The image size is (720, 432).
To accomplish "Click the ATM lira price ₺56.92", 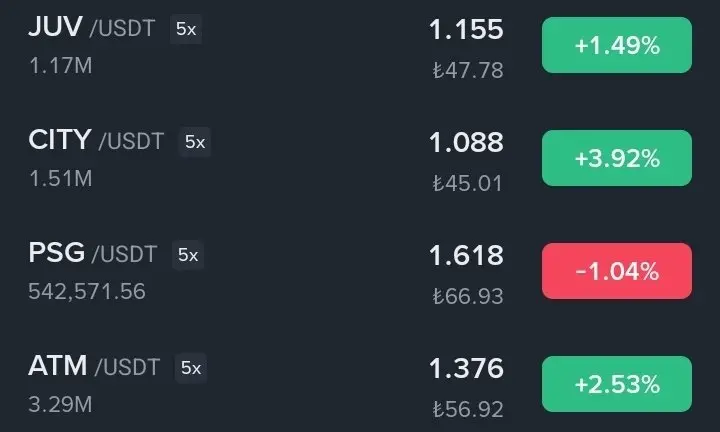I will pos(468,409).
